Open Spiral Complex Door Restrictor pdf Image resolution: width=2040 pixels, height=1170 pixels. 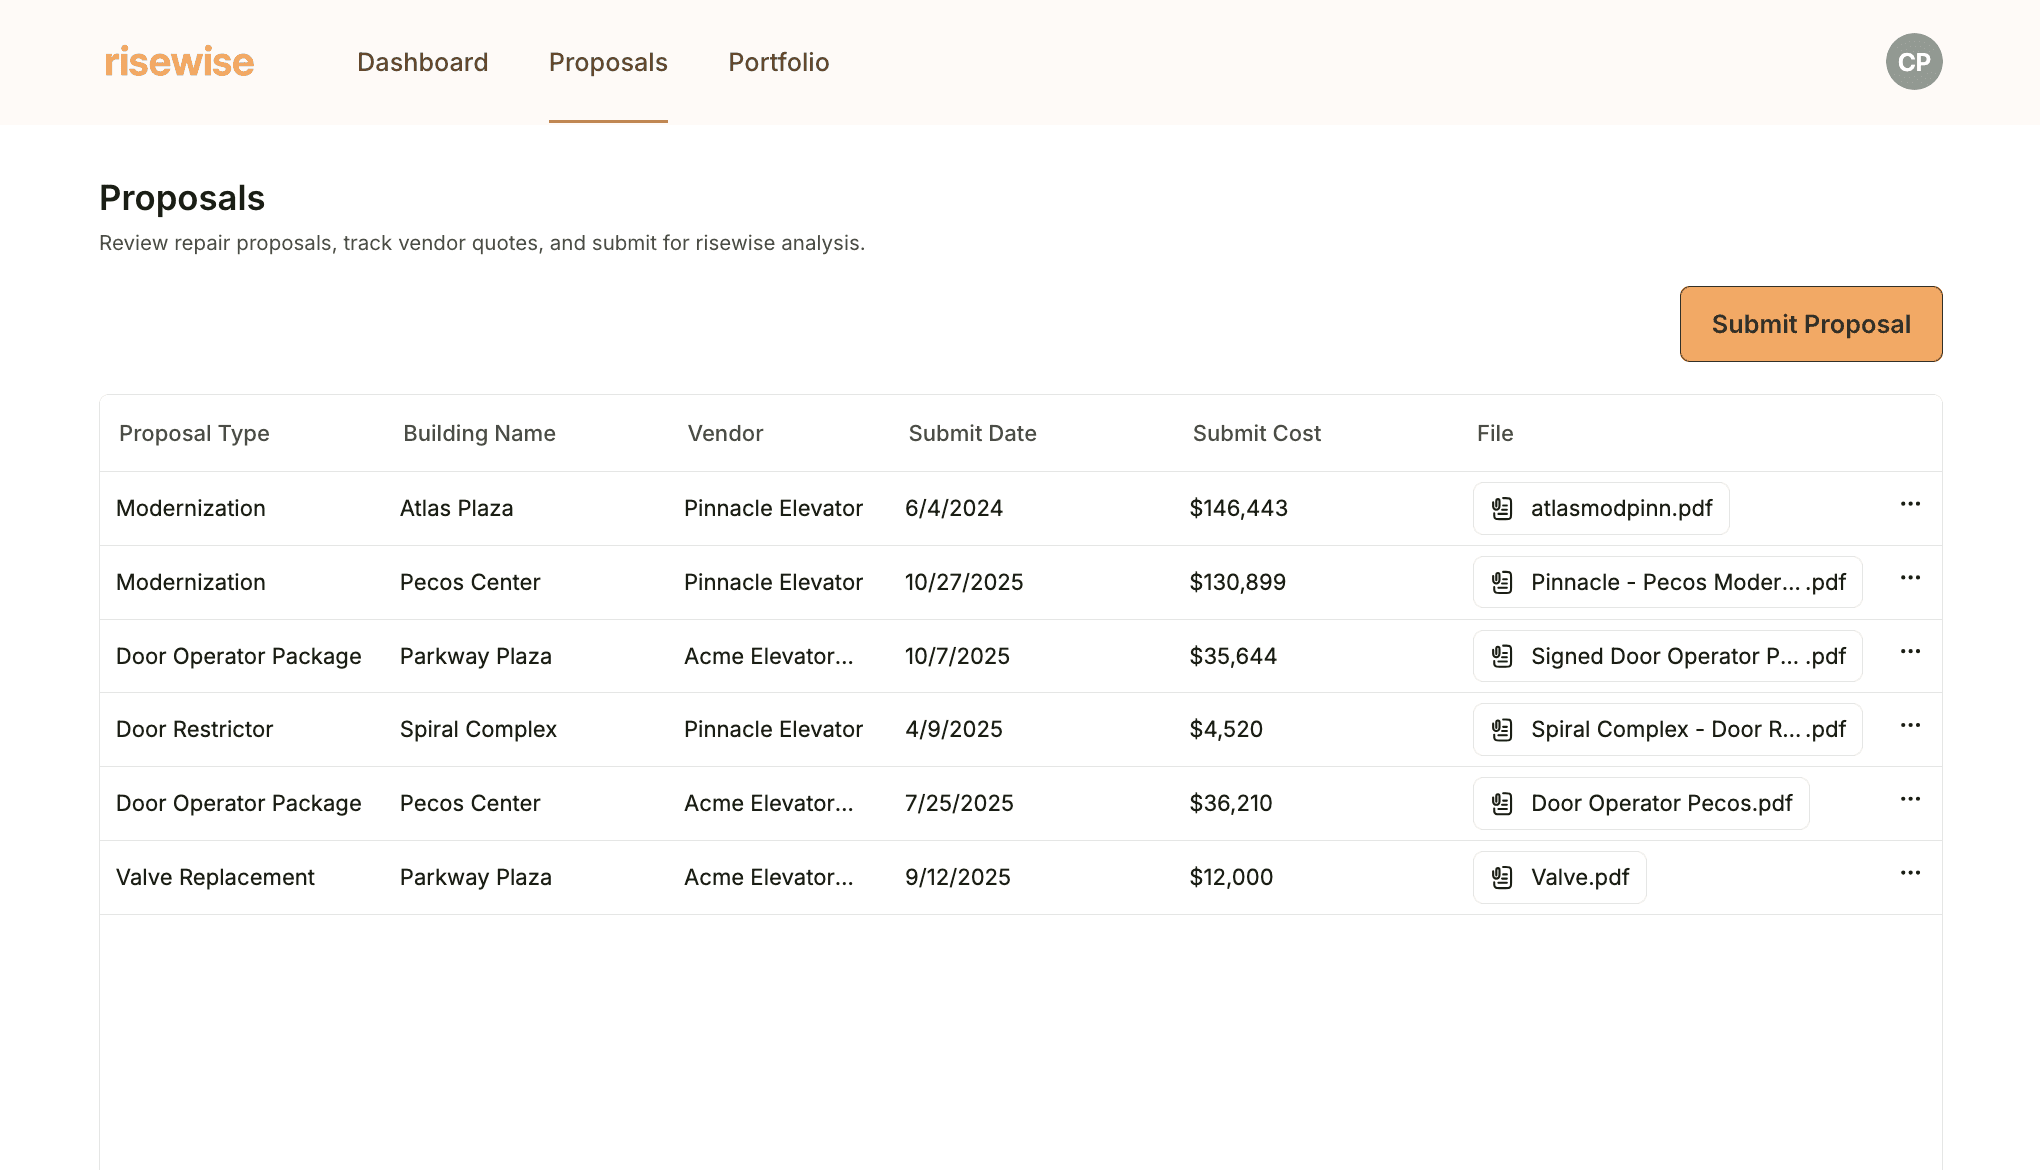pyautogui.click(x=1667, y=730)
